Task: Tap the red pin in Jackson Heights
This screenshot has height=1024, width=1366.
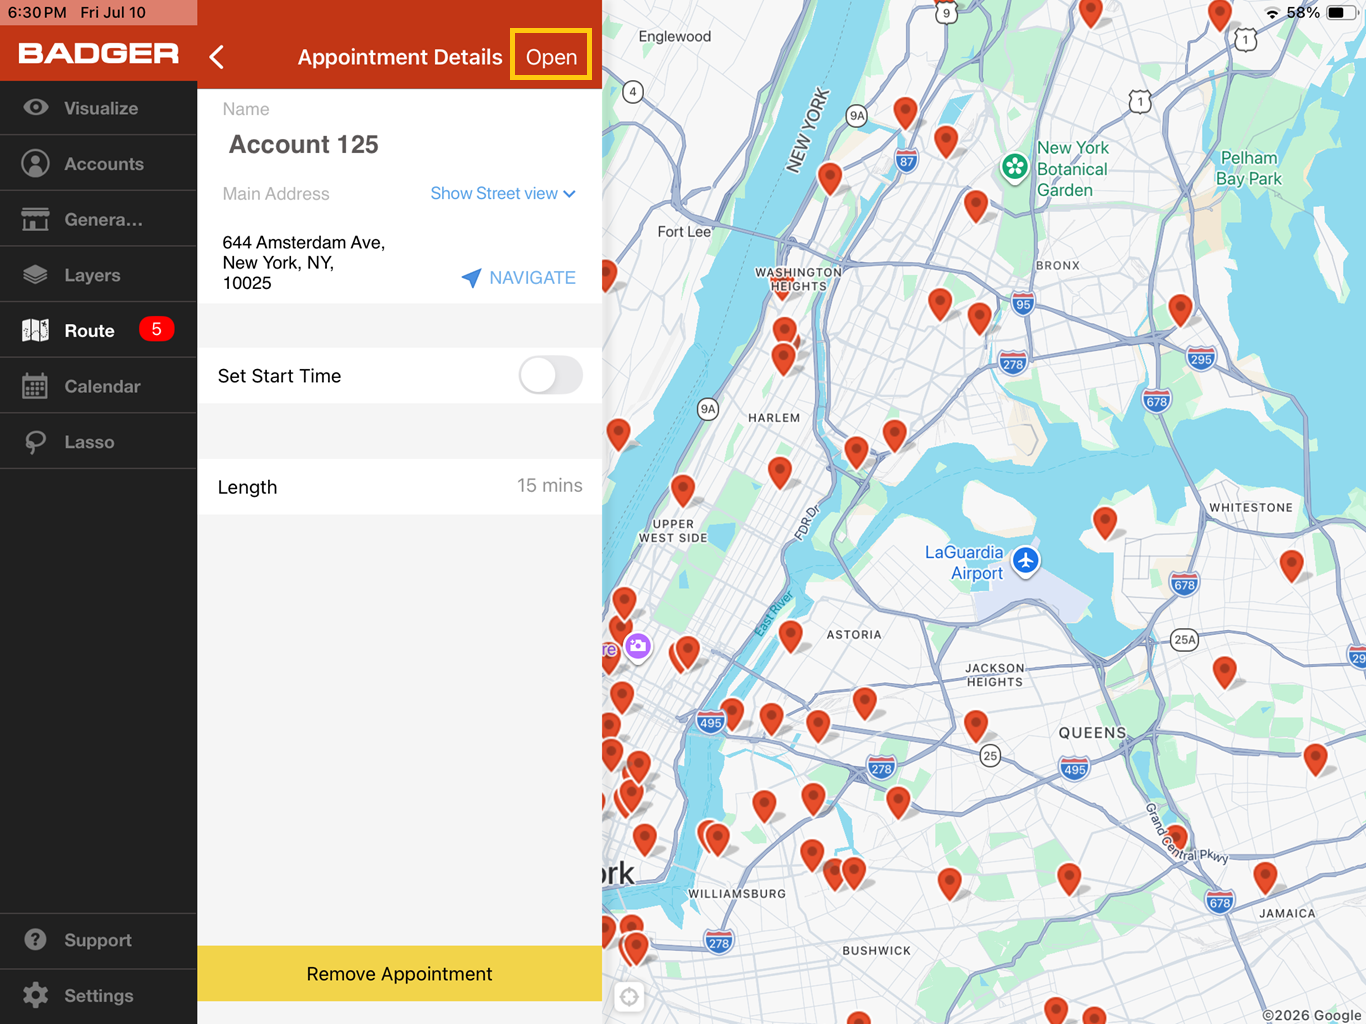Action: tap(976, 724)
